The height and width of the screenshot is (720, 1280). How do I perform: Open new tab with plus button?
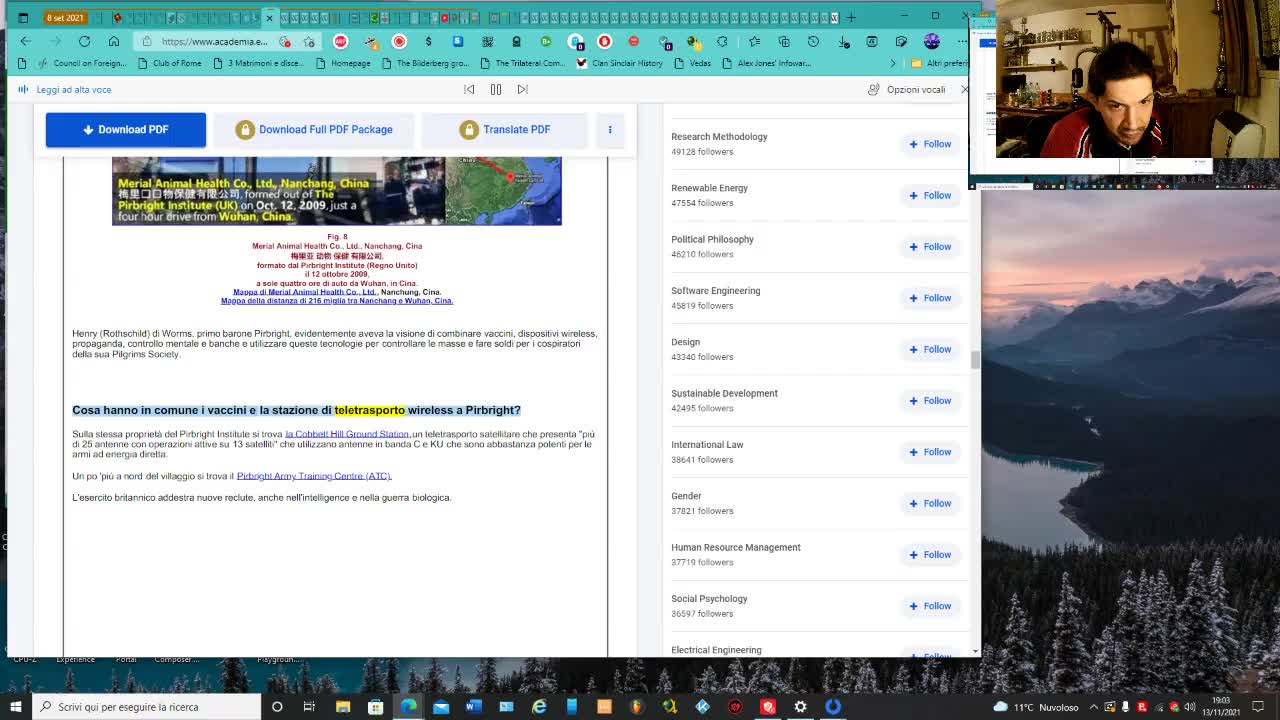coord(851,17)
